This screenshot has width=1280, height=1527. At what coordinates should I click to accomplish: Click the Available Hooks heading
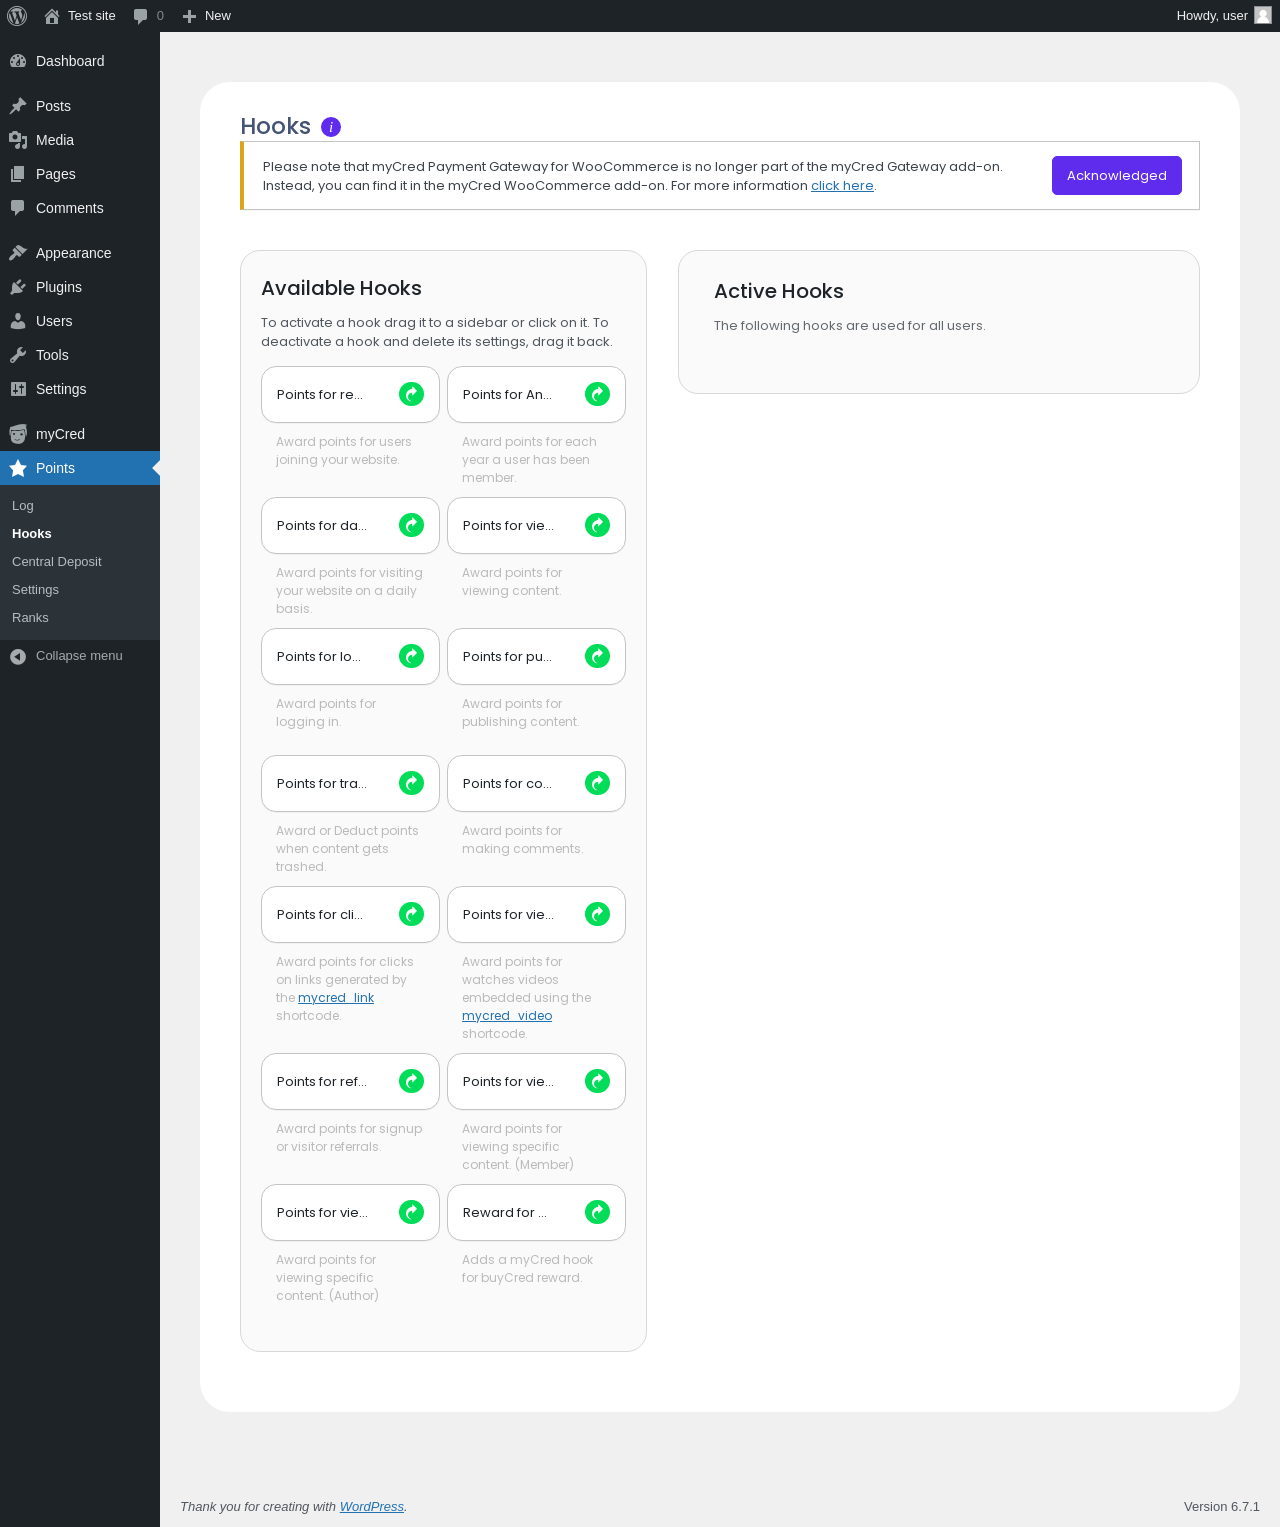pyautogui.click(x=341, y=288)
